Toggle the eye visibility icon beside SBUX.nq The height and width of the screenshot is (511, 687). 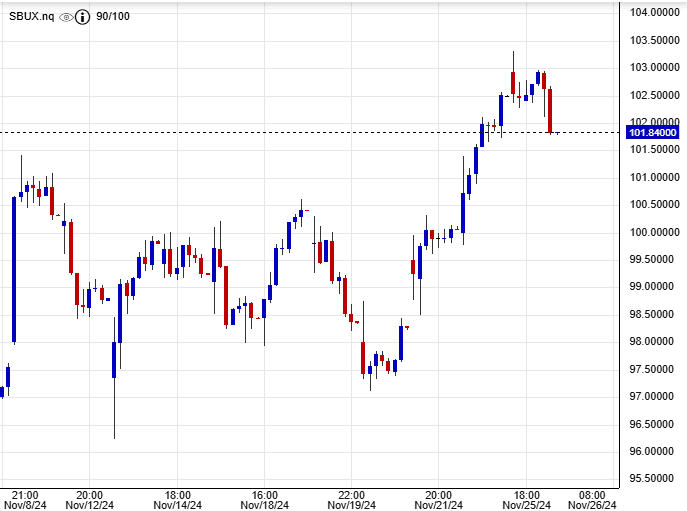(x=67, y=17)
